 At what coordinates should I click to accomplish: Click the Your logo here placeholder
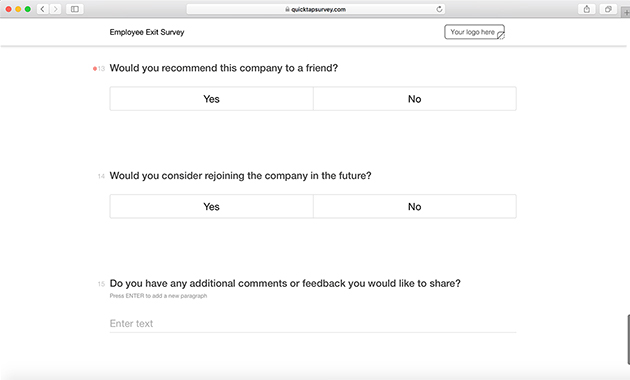[474, 32]
